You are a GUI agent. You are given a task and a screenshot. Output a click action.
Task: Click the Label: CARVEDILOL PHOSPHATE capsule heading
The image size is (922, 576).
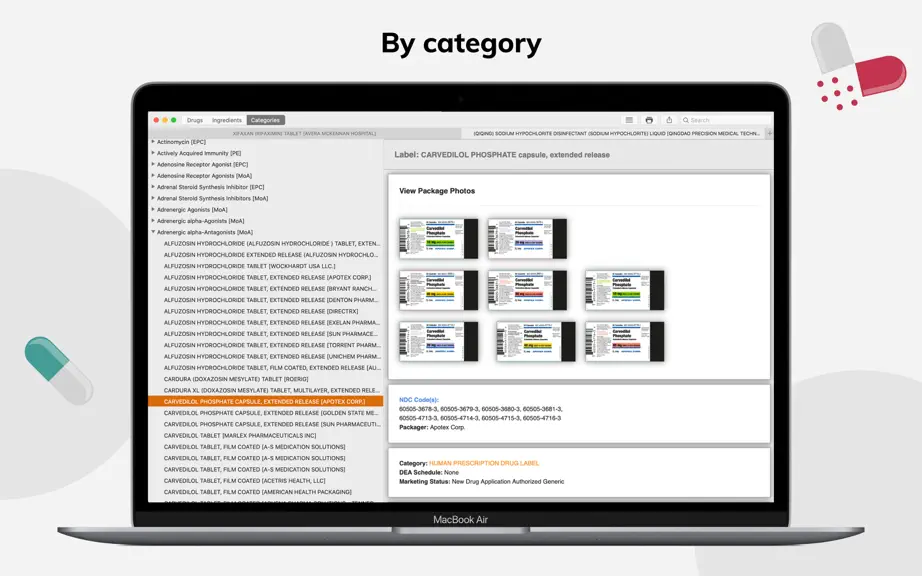pos(502,155)
